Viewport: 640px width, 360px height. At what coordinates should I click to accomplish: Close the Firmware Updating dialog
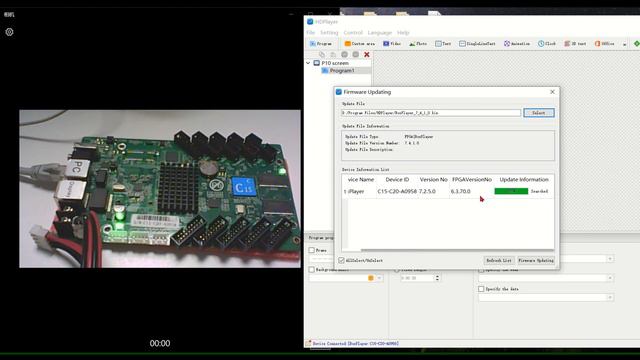pyautogui.click(x=552, y=92)
